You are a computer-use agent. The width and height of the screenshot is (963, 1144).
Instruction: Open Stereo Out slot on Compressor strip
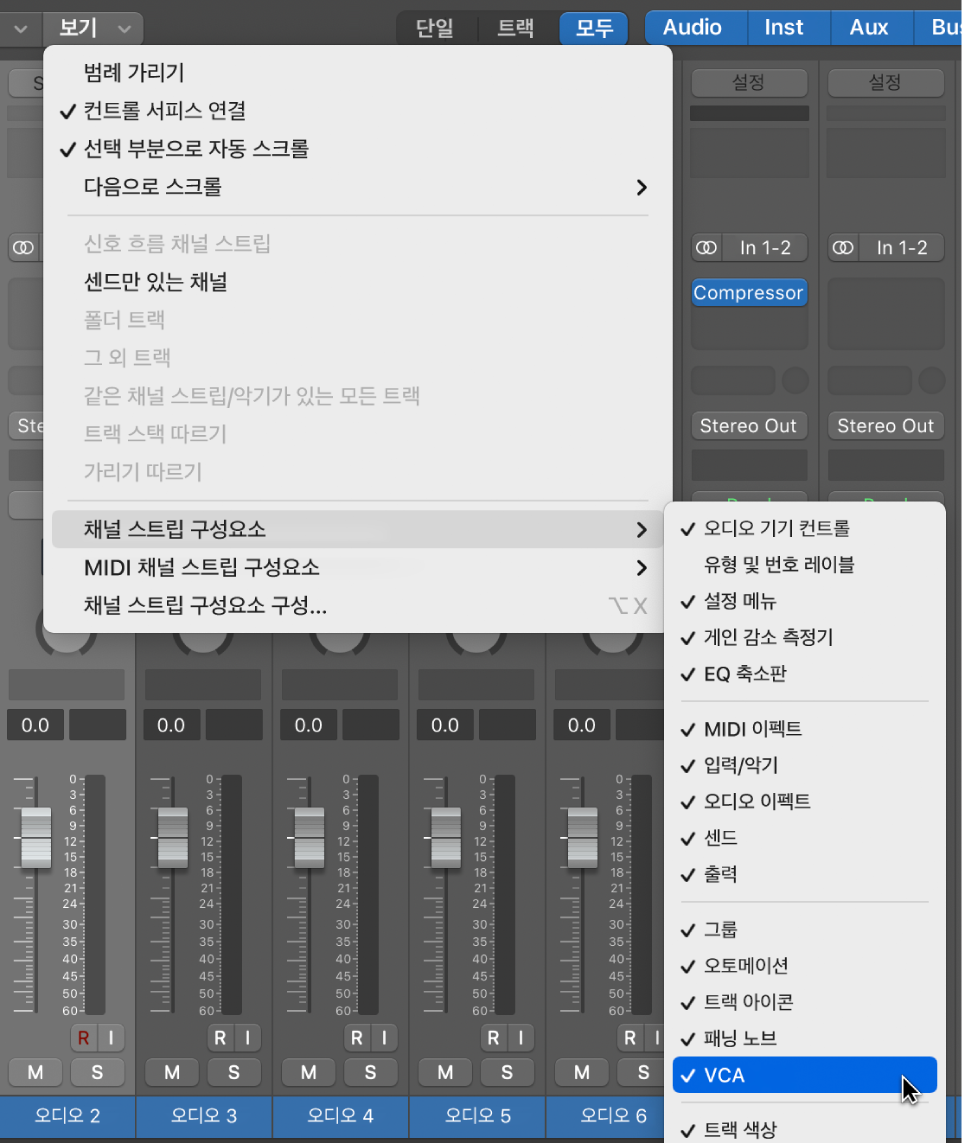click(749, 426)
